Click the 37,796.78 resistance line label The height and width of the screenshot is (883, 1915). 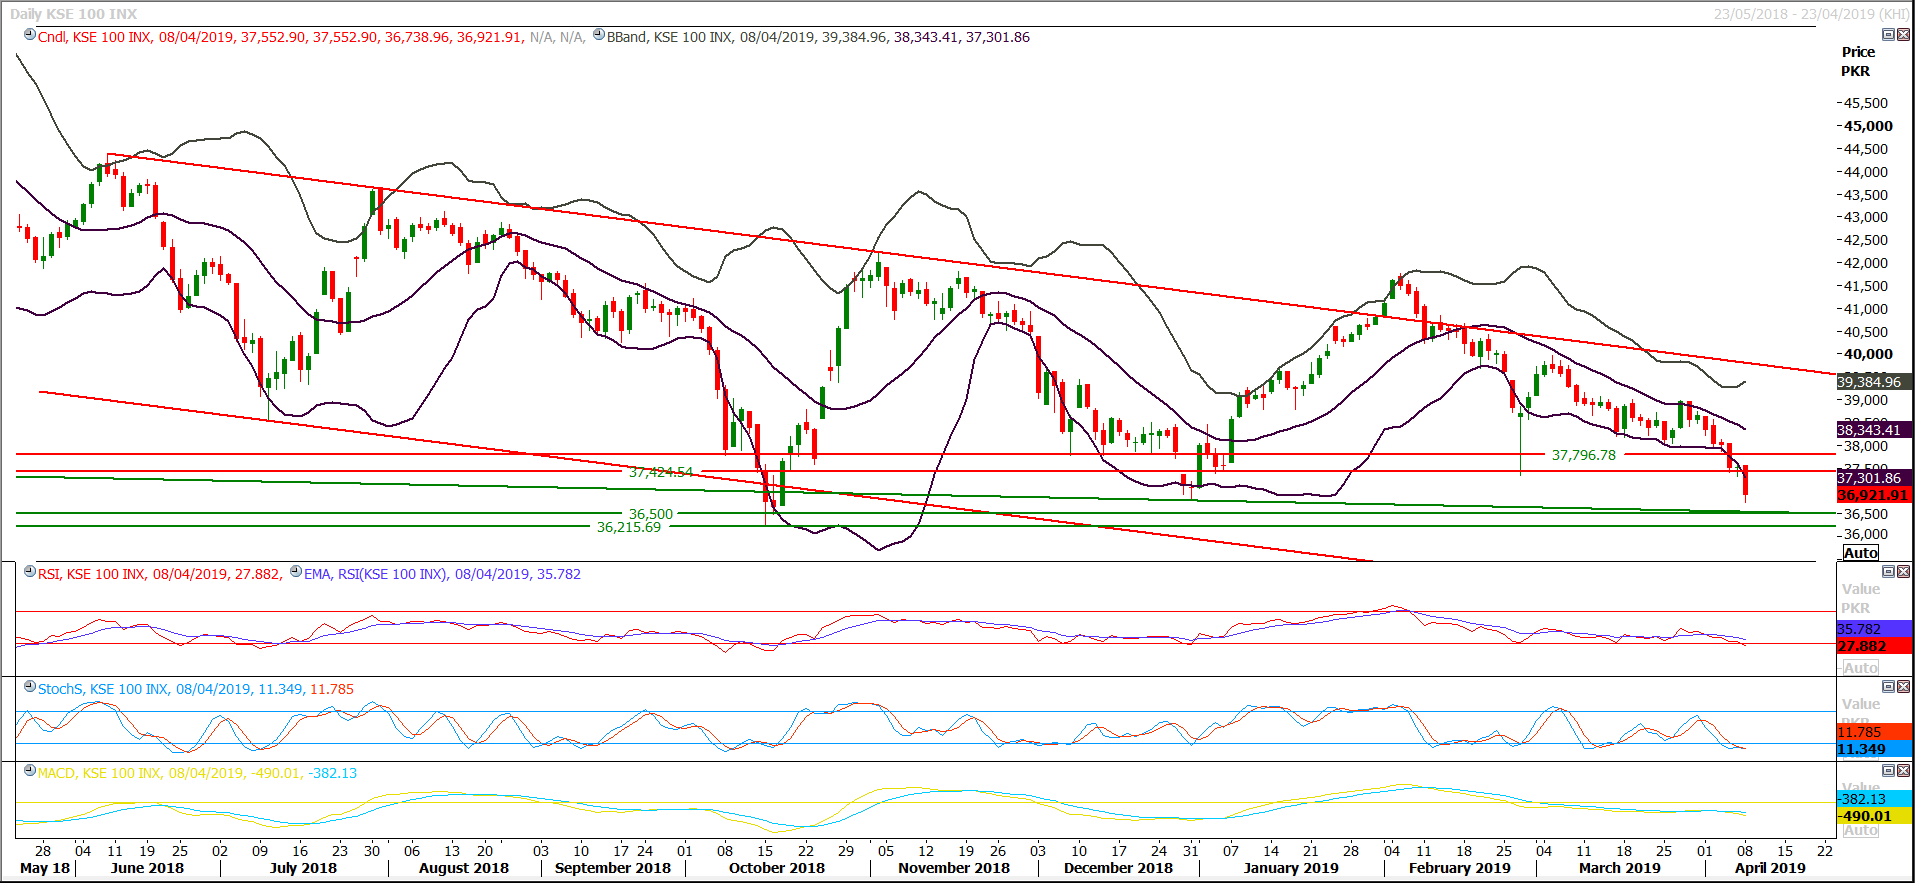pos(1583,455)
